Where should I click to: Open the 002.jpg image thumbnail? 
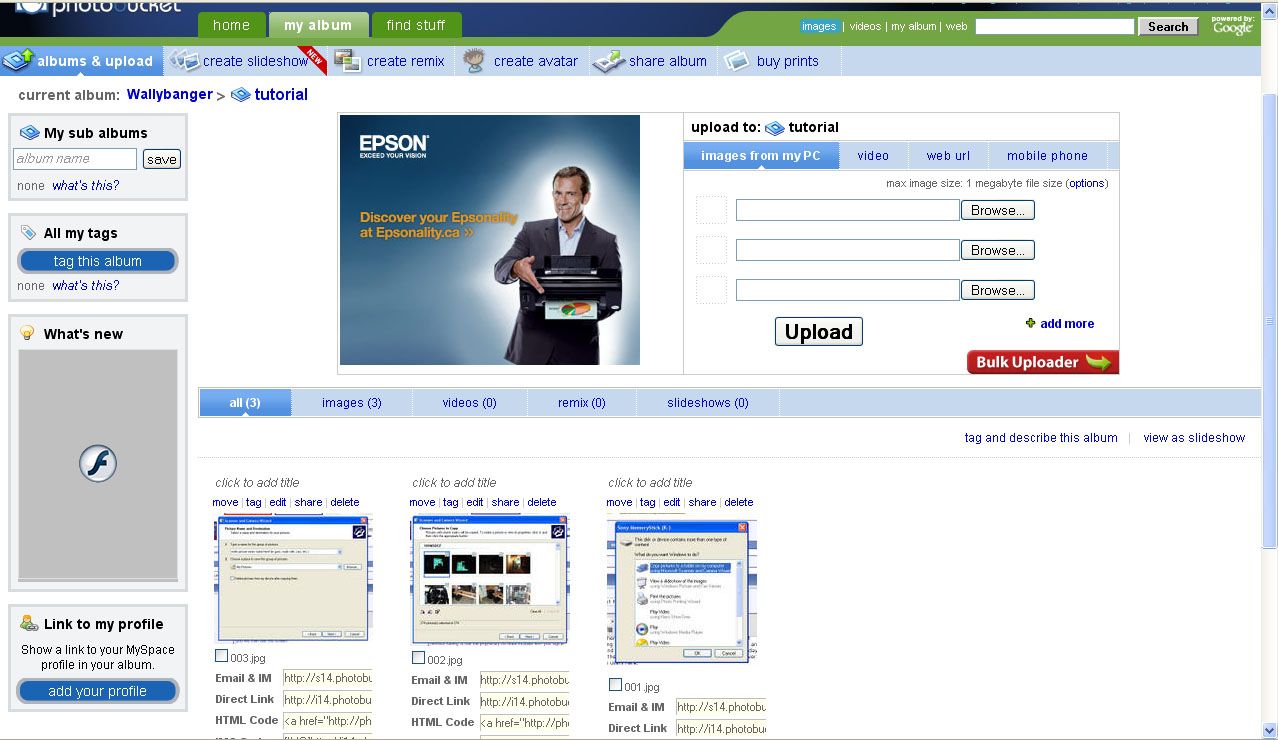[x=489, y=580]
